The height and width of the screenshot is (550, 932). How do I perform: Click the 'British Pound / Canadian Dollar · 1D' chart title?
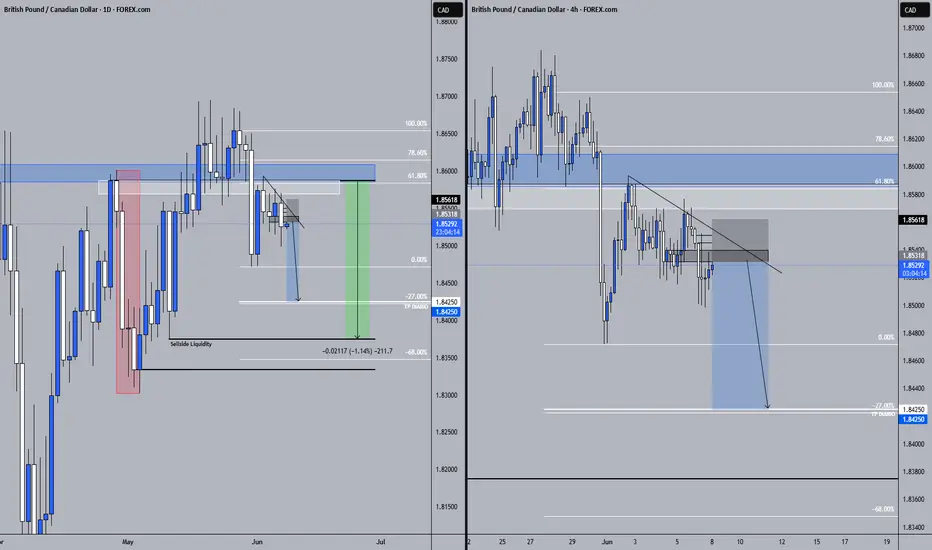[x=77, y=10]
